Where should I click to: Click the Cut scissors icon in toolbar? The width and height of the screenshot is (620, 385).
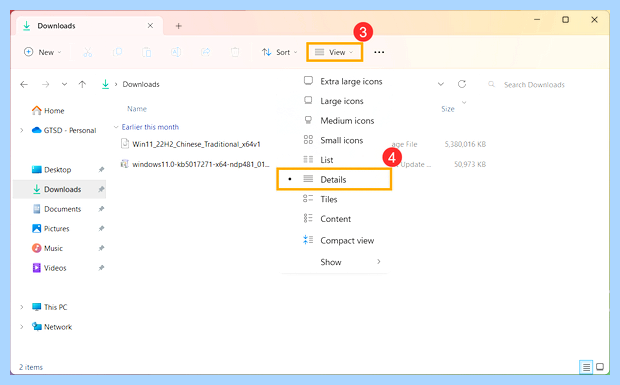[88, 52]
